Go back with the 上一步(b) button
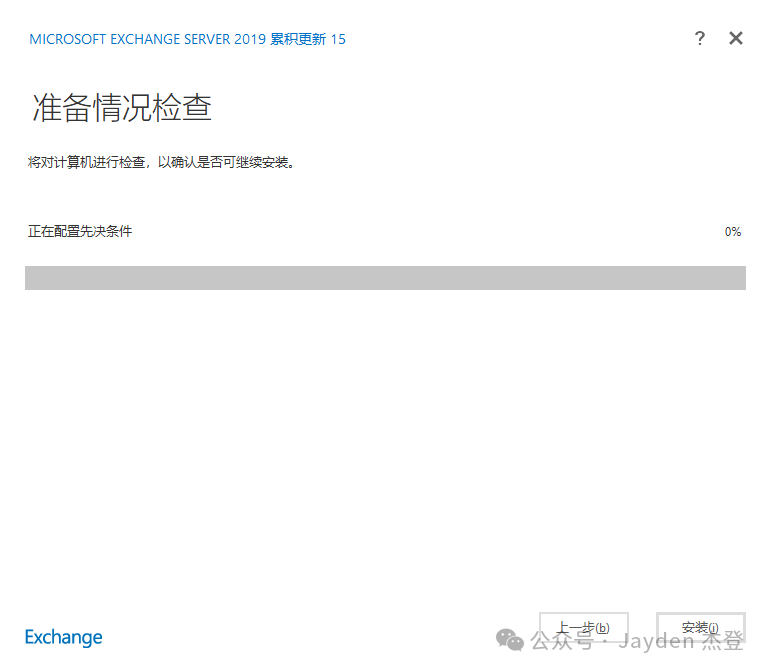This screenshot has height=671, width=768. (x=583, y=628)
